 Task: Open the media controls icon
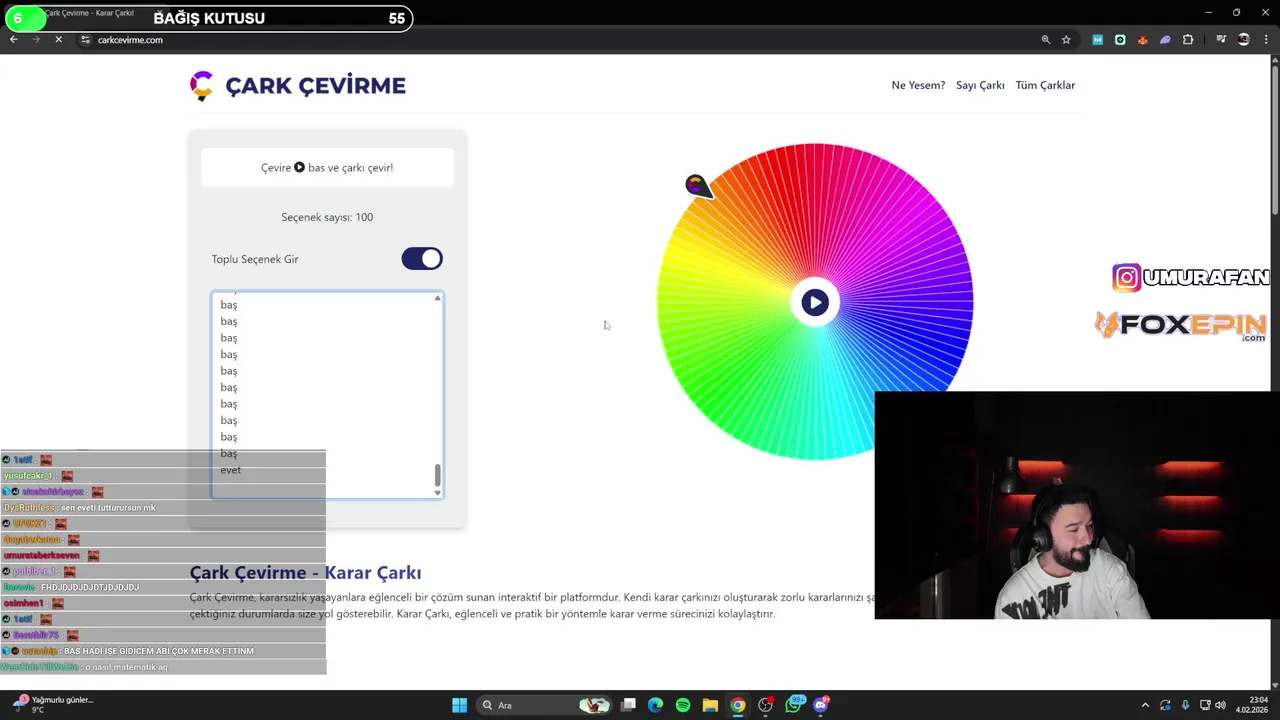click(x=1221, y=40)
